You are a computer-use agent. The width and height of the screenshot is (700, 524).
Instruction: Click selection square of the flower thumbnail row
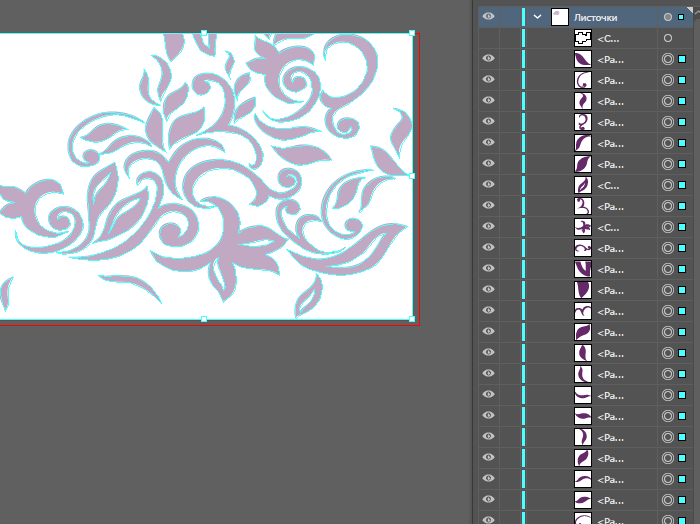point(682,227)
